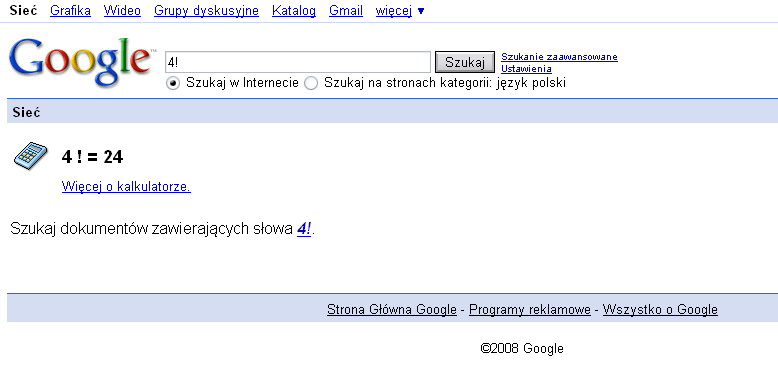Follow the Więcej o kalkulatorze link
778x374 pixels.
coord(126,187)
